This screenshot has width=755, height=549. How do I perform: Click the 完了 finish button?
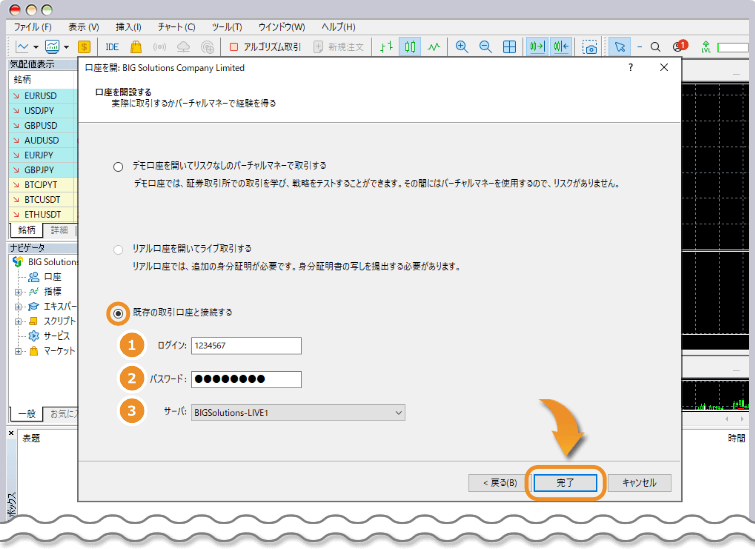coord(565,483)
